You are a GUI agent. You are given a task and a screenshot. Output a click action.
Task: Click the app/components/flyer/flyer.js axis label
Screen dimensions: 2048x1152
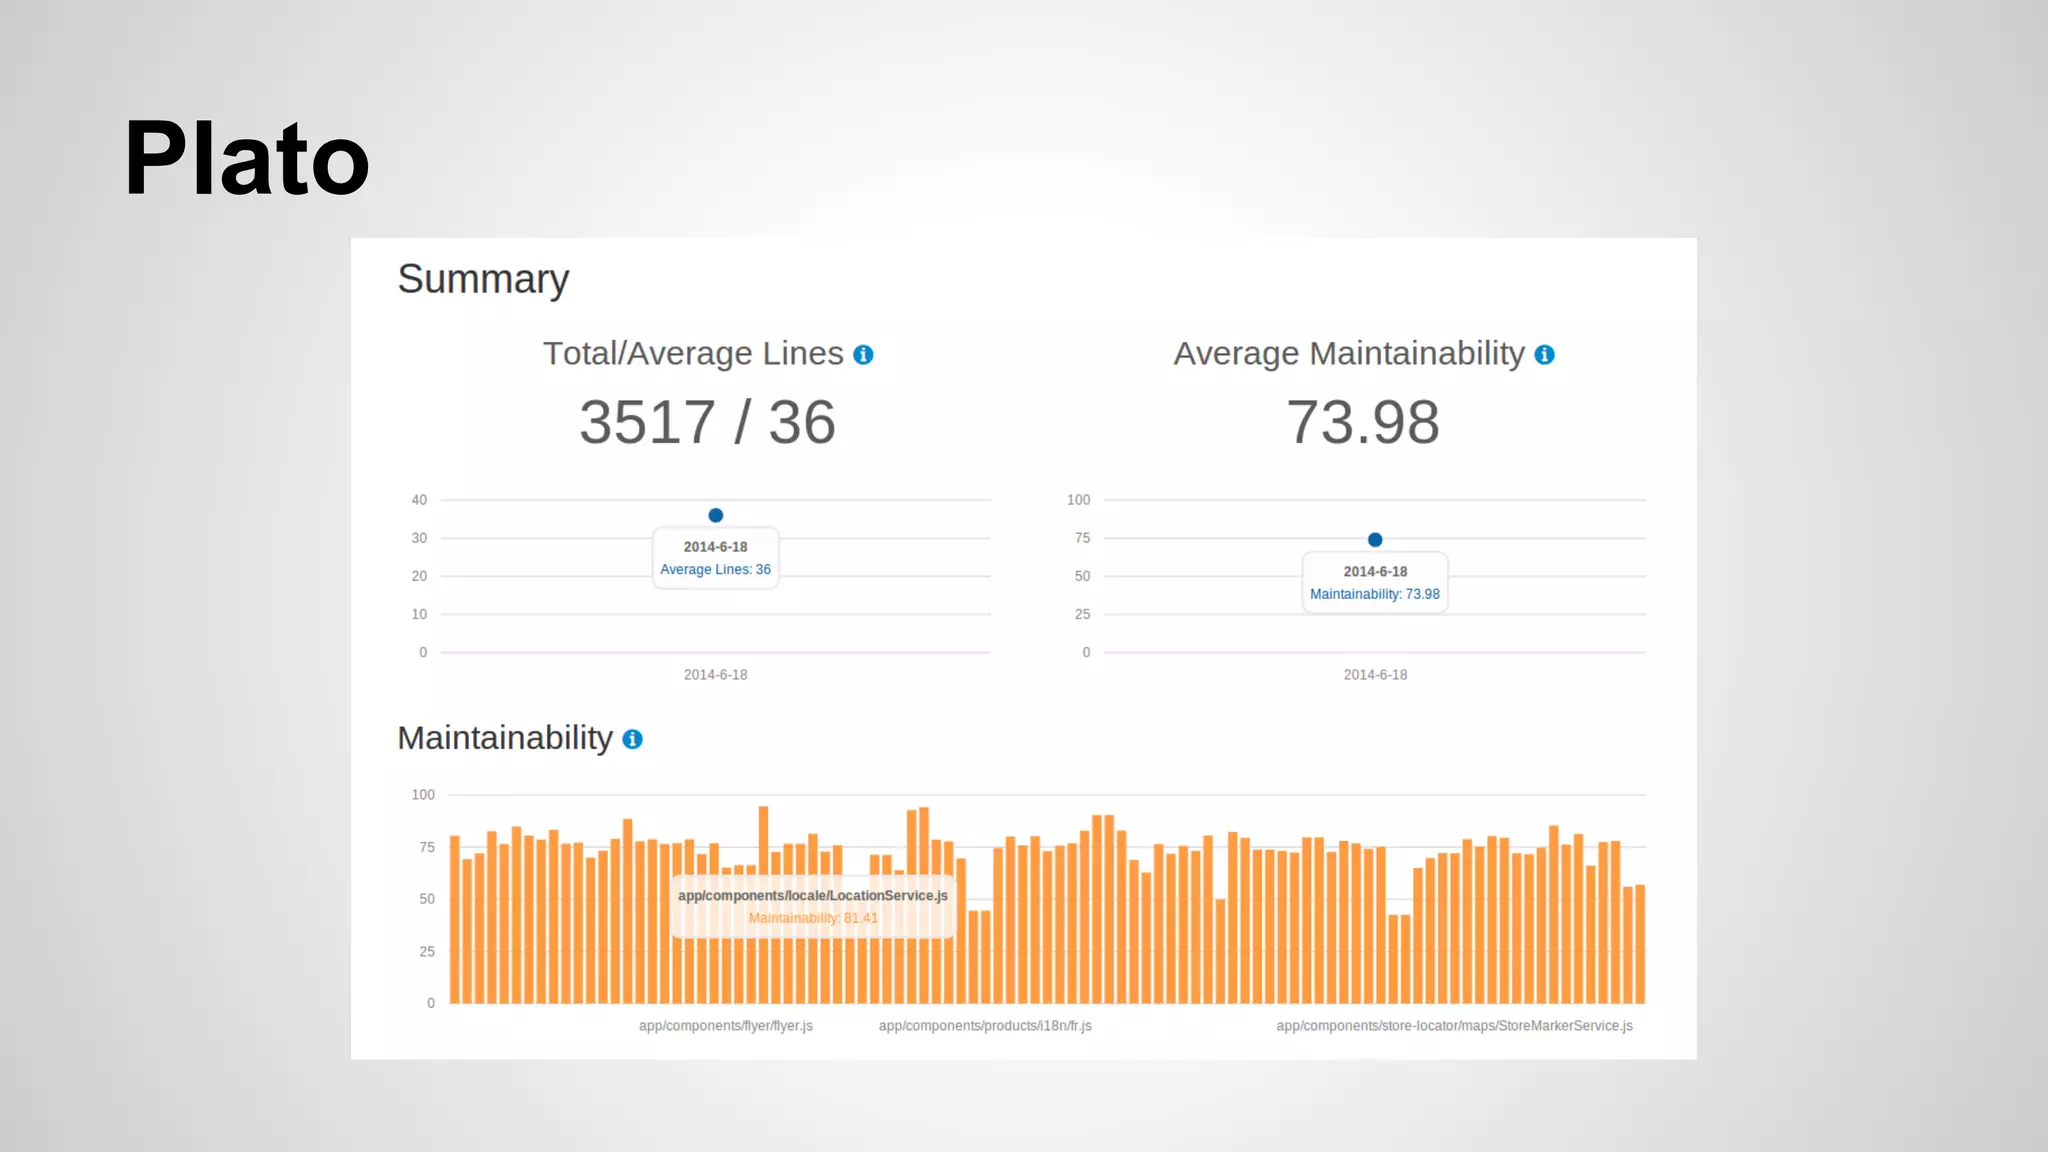pyautogui.click(x=725, y=1026)
